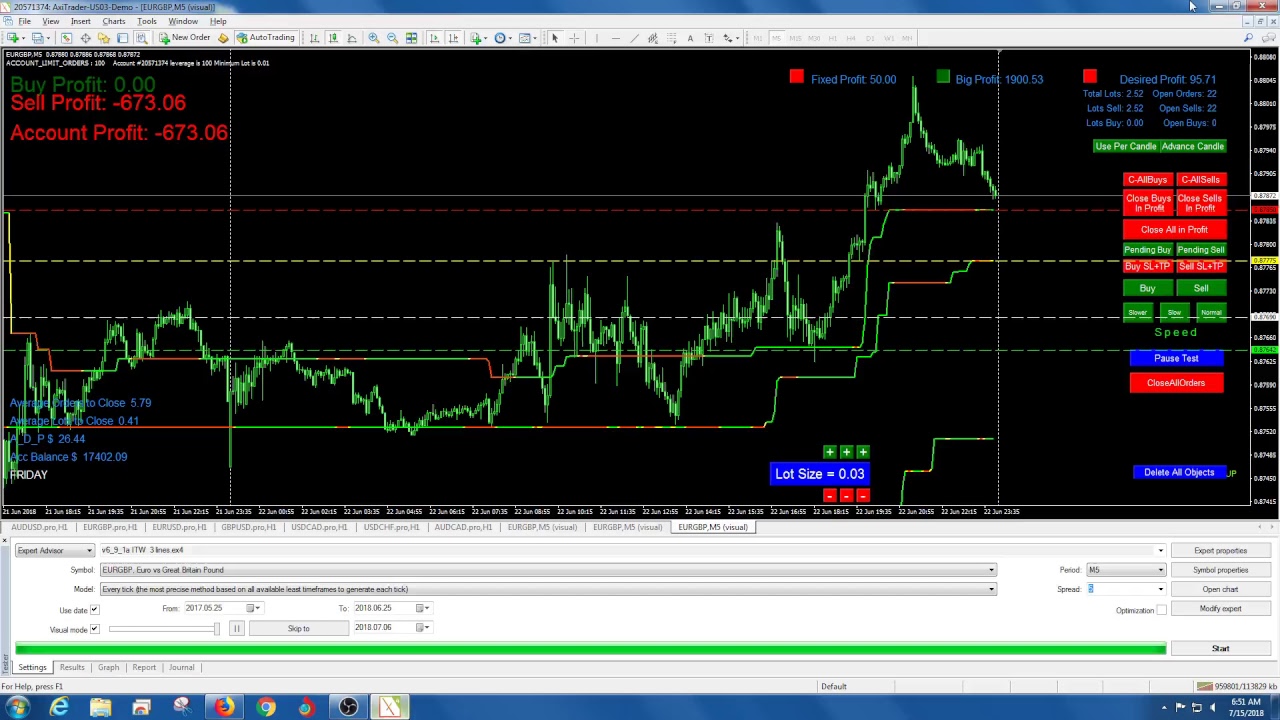The image size is (1280, 720).
Task: Toggle the red Fixed Profit square
Action: (796, 76)
